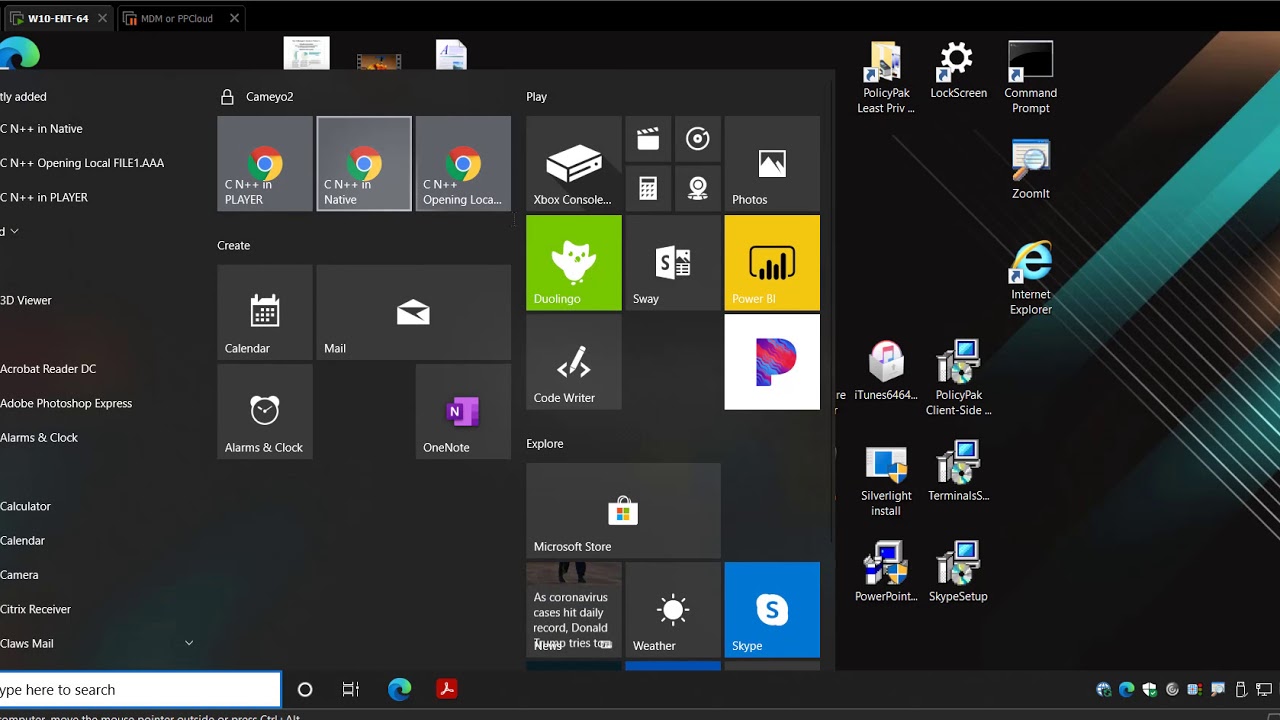Open the News live tile
The height and width of the screenshot is (720, 1280).
tap(574, 609)
